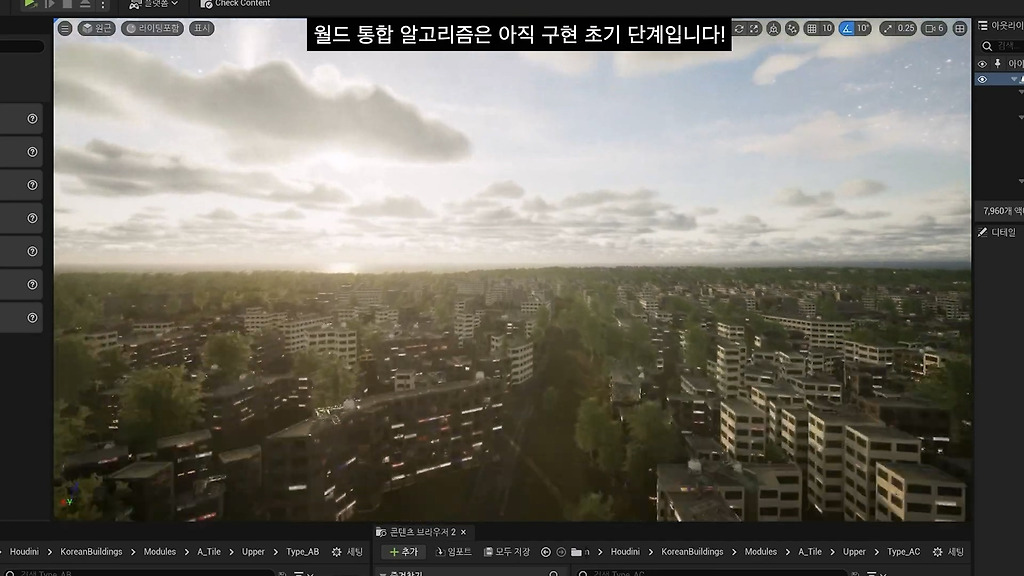Close the 콘텐츠 브라우저 2 tab
The image size is (1024, 576).
pyautogui.click(x=464, y=532)
